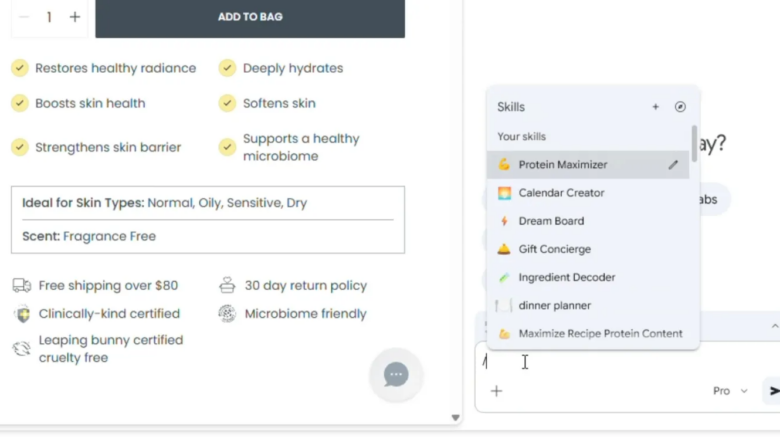Open the floating chat bubble icon

pyautogui.click(x=396, y=375)
